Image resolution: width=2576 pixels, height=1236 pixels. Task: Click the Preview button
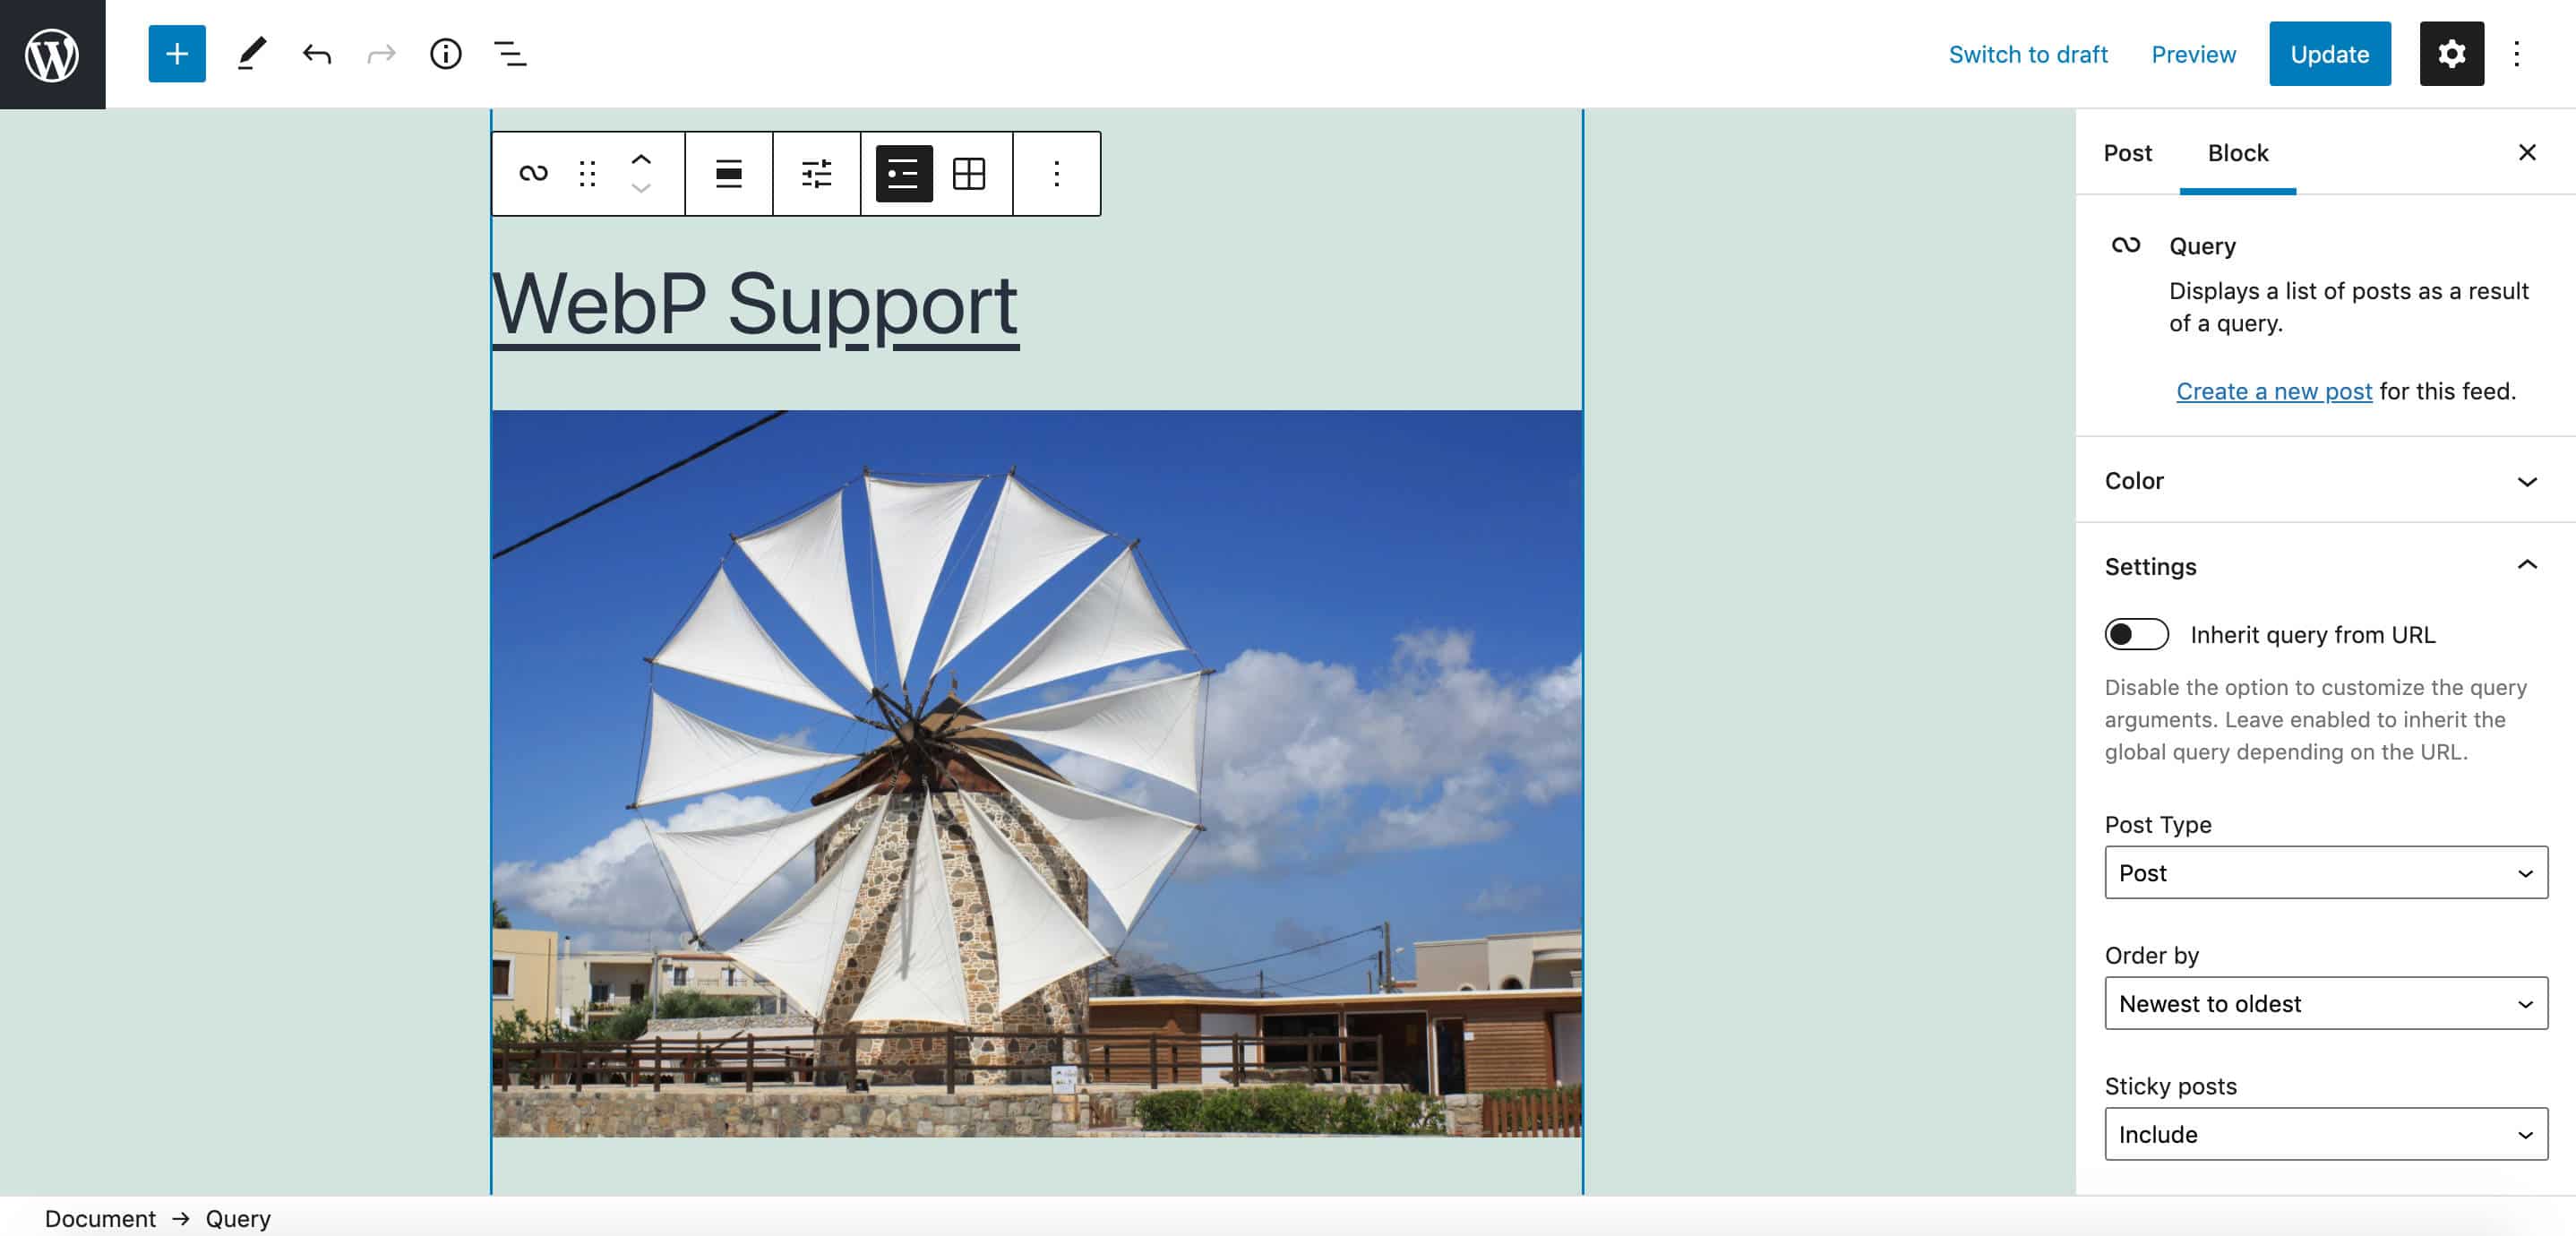tap(2194, 53)
